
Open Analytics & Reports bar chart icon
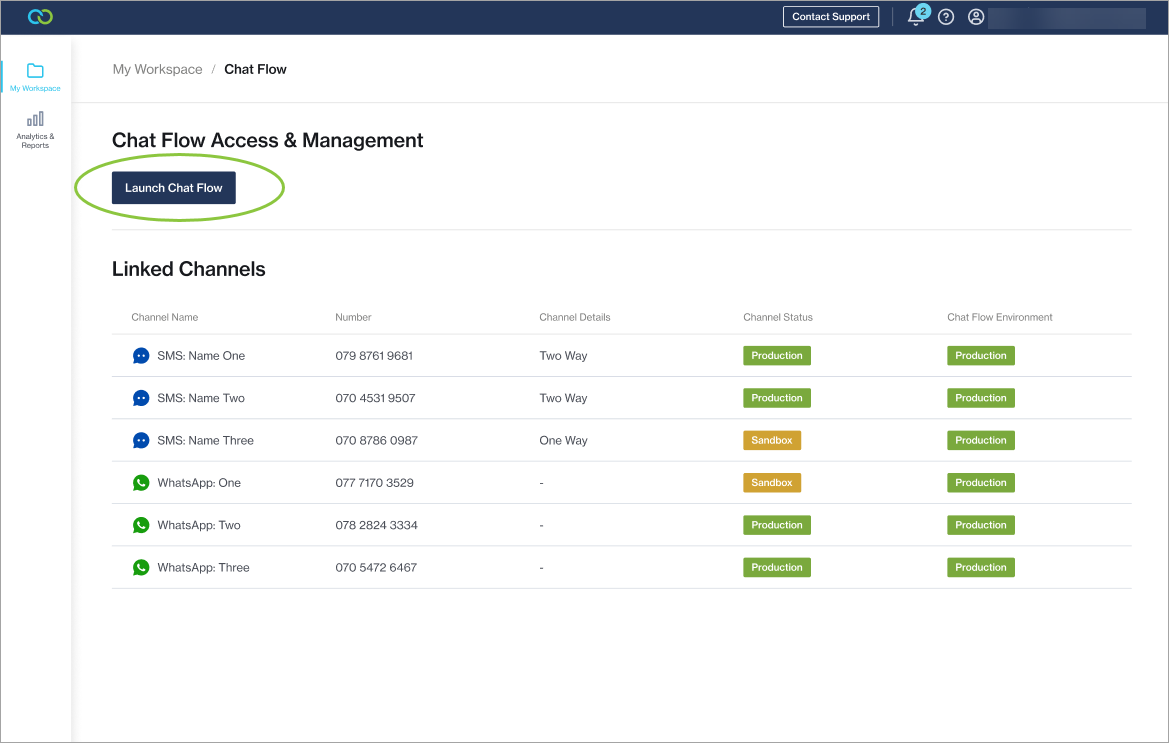point(35,119)
